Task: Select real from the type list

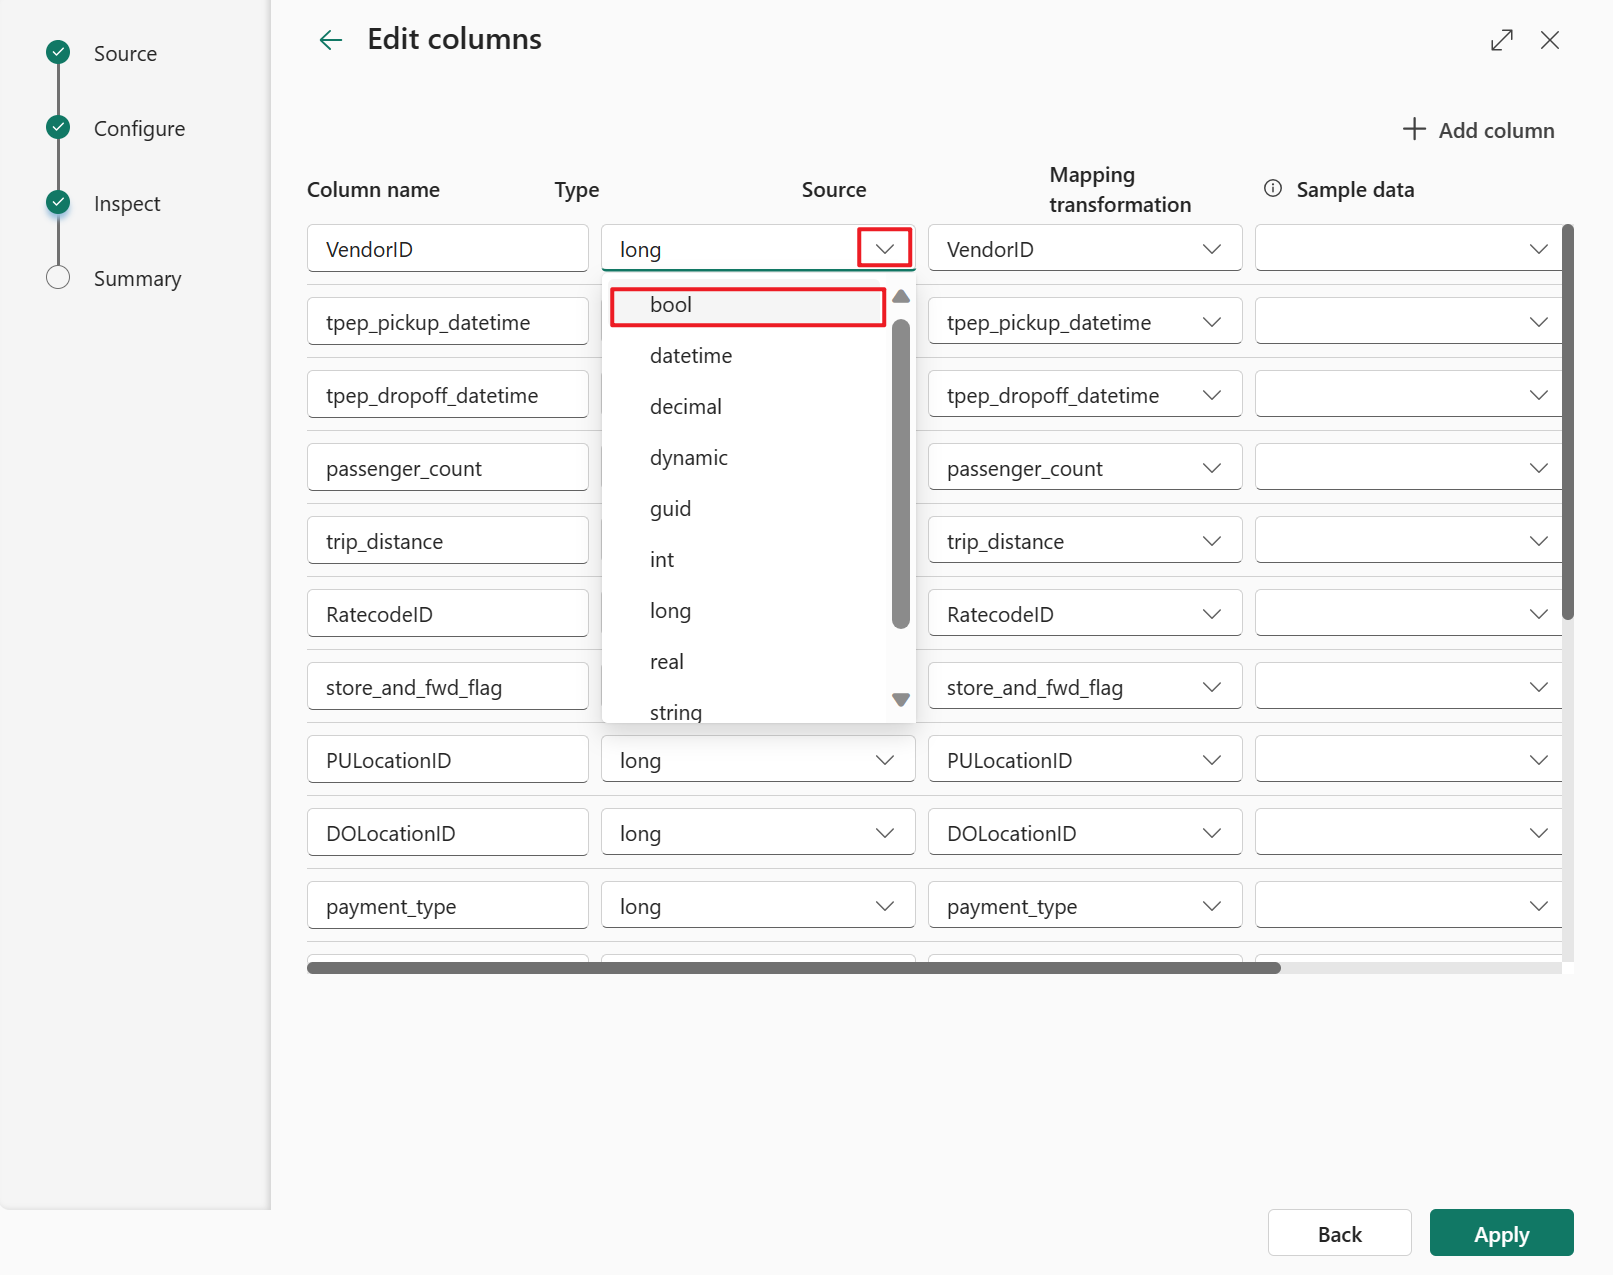Action: click(748, 662)
